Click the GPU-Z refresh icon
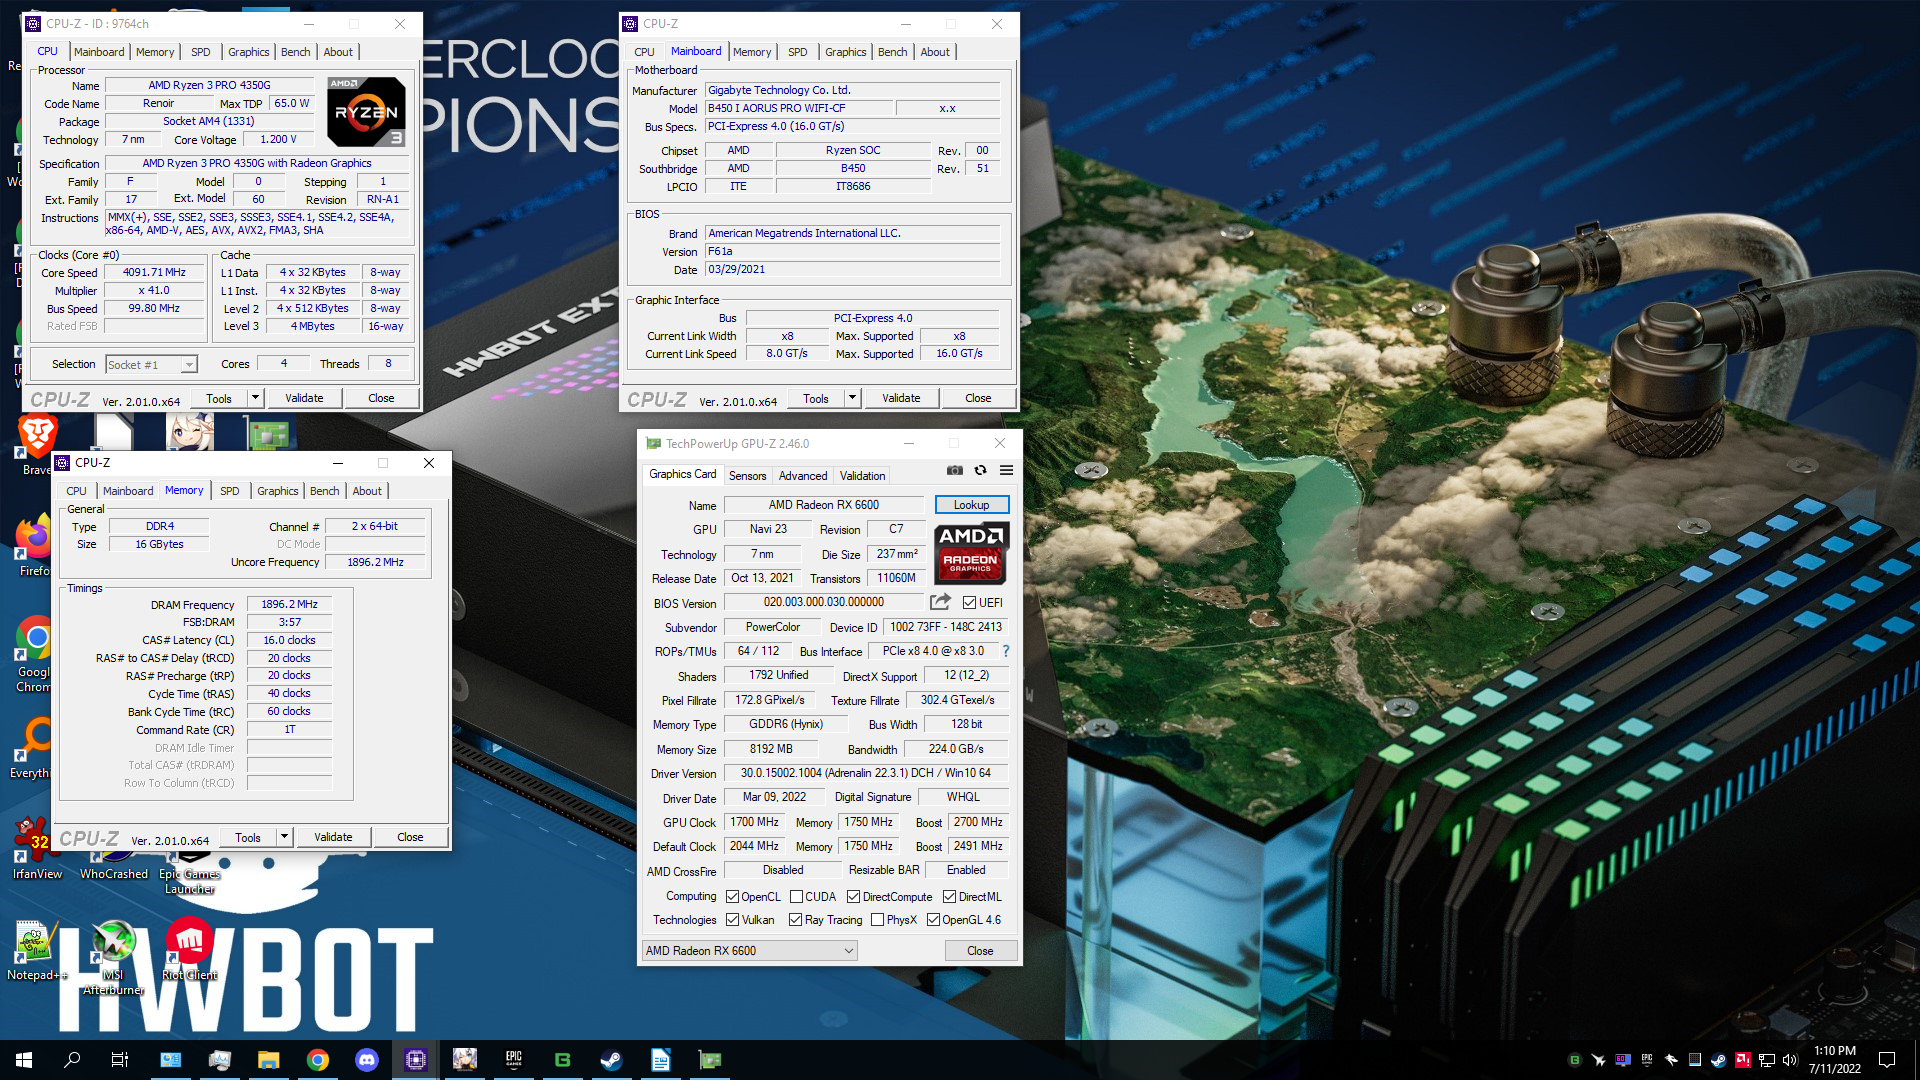The height and width of the screenshot is (1080, 1920). click(x=980, y=470)
